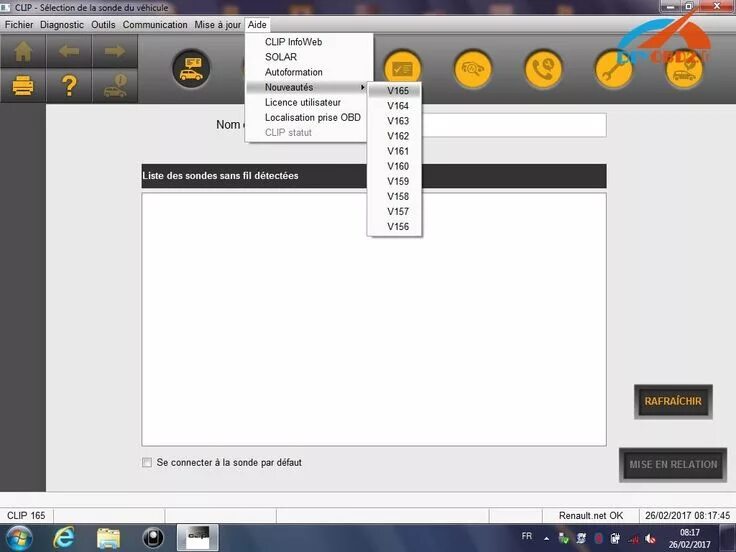
Task: Click the FR language indicator
Action: [x=527, y=536]
